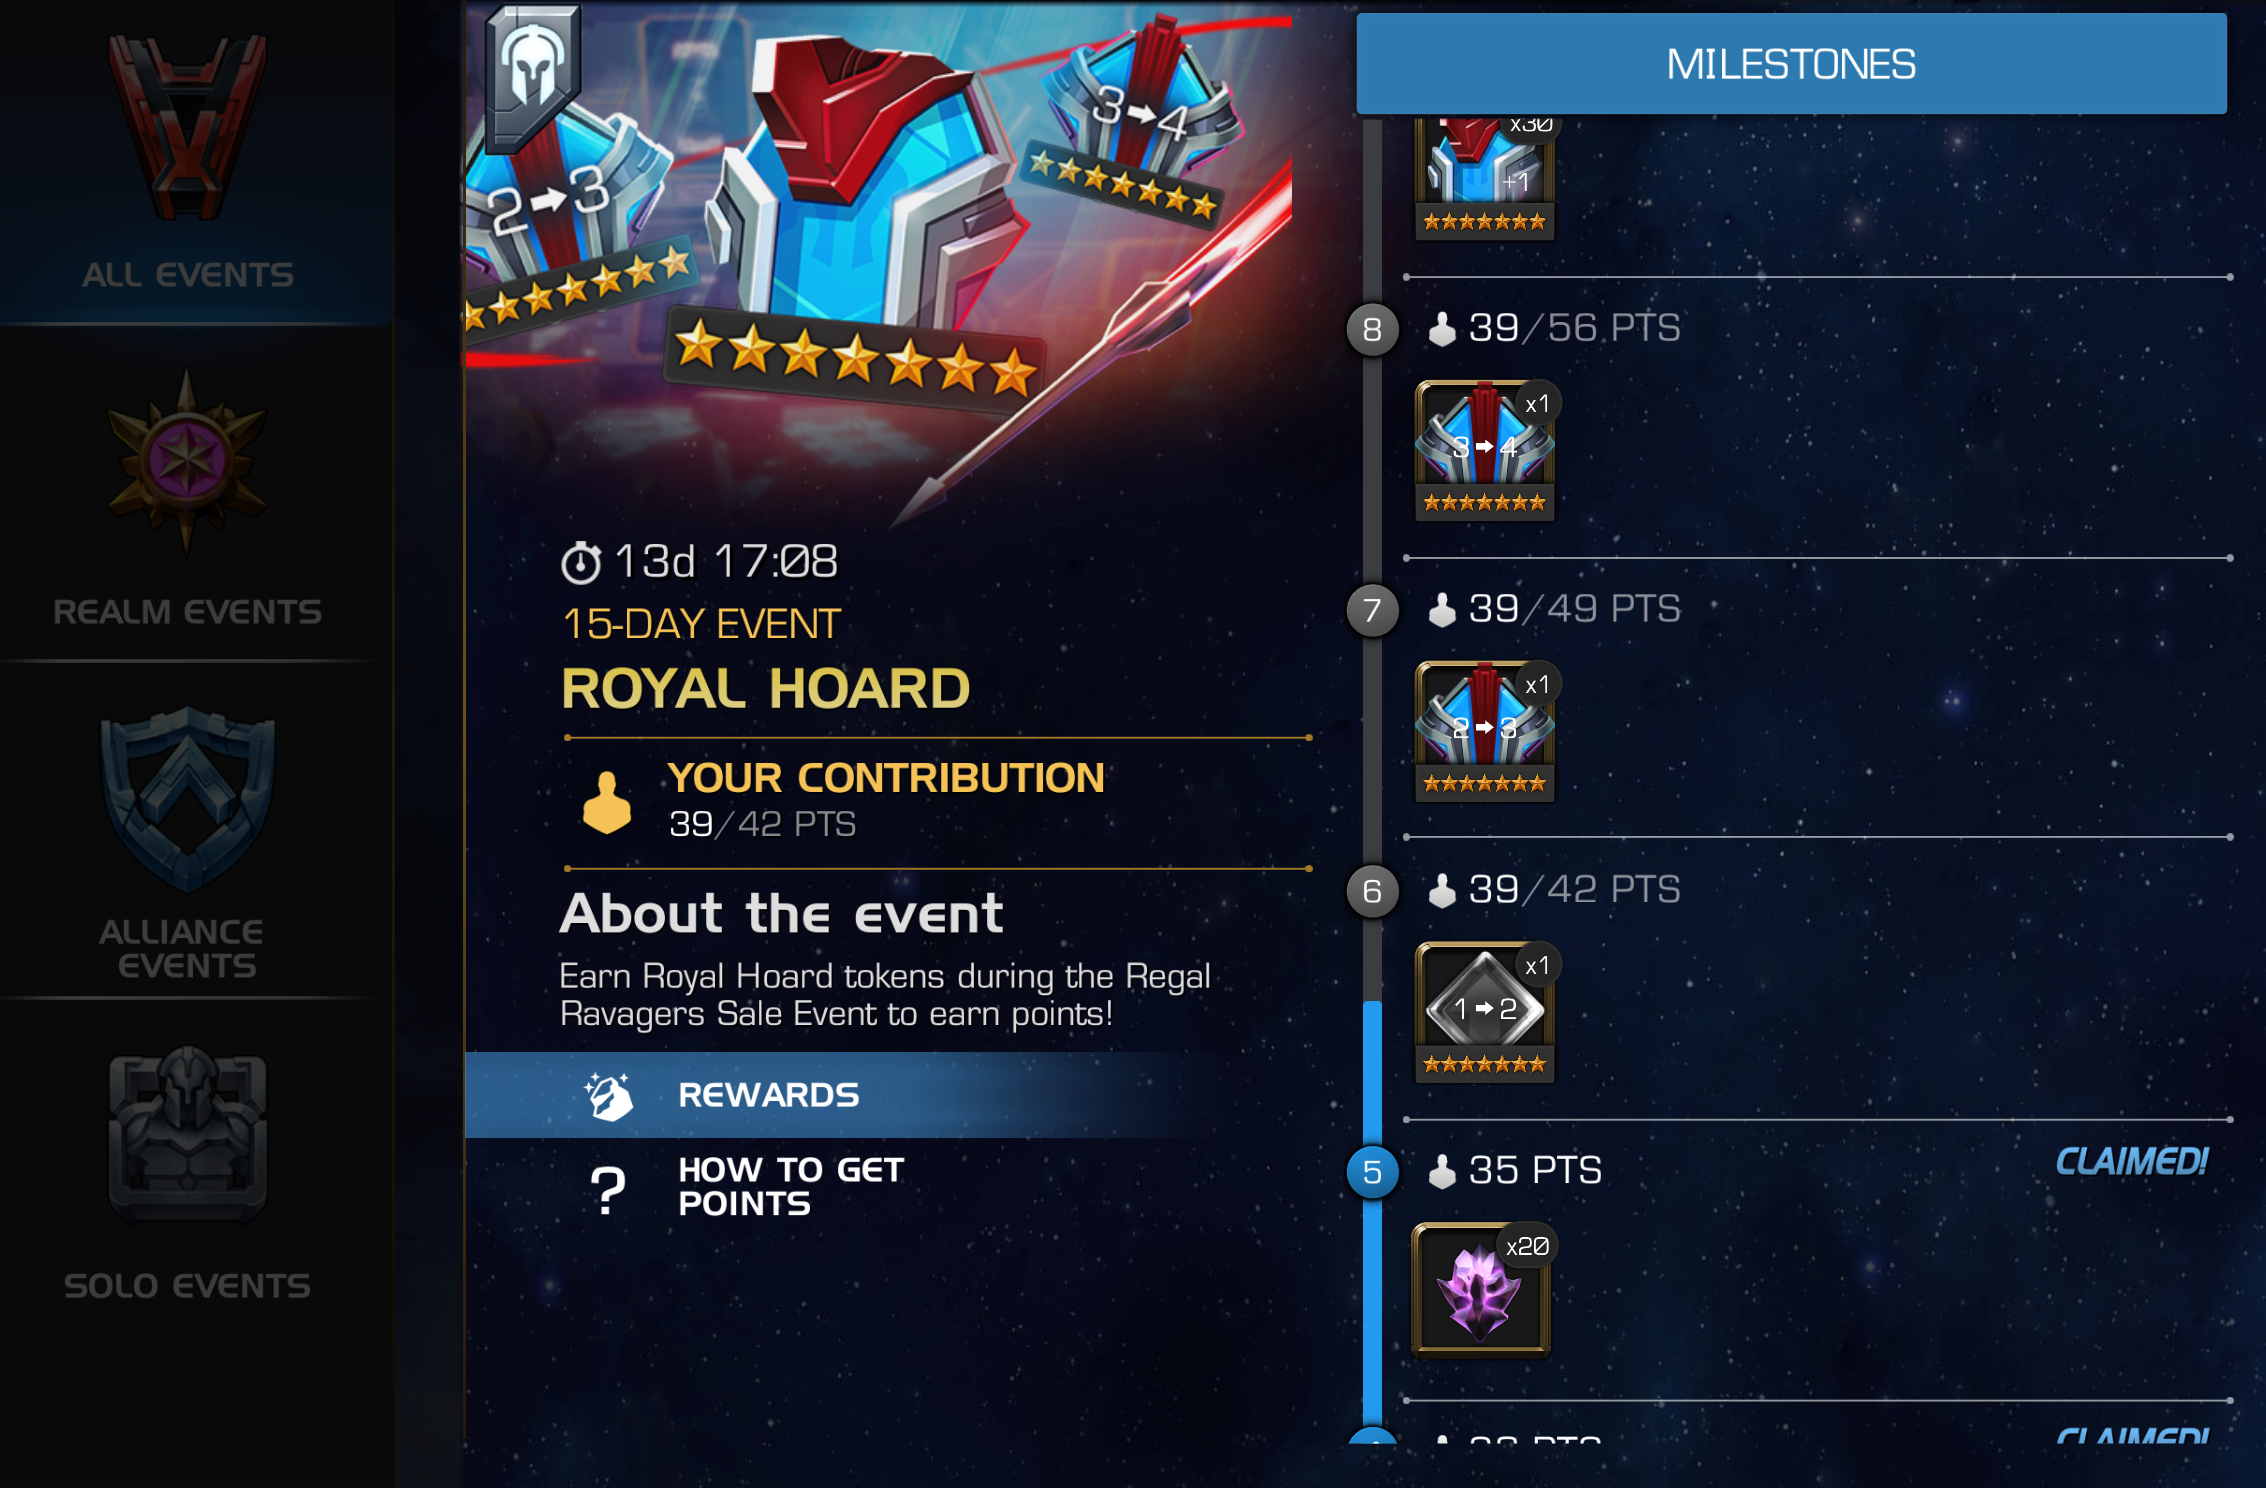2266x1488 pixels.
Task: Click the Milestones header button
Action: (1791, 64)
